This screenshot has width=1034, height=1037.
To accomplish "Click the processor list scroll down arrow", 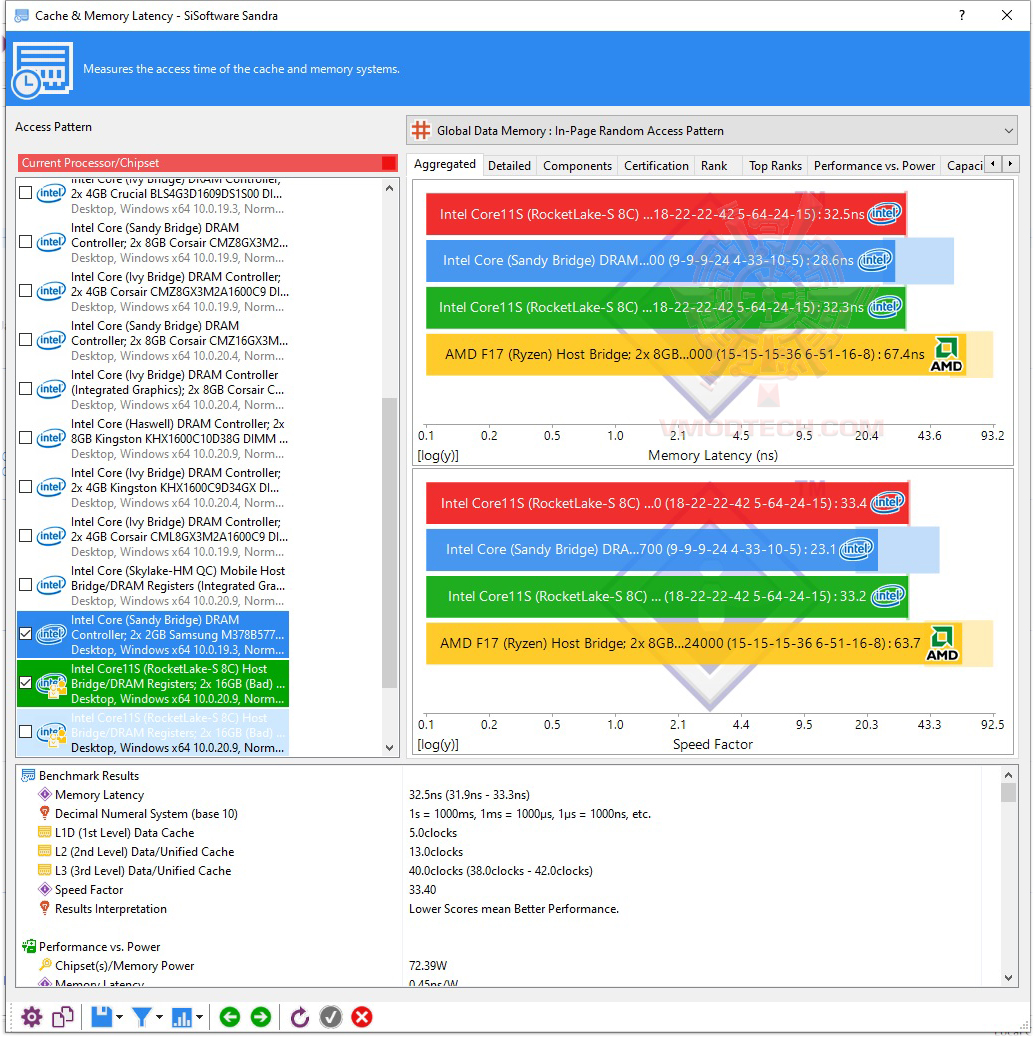I will tap(390, 748).
